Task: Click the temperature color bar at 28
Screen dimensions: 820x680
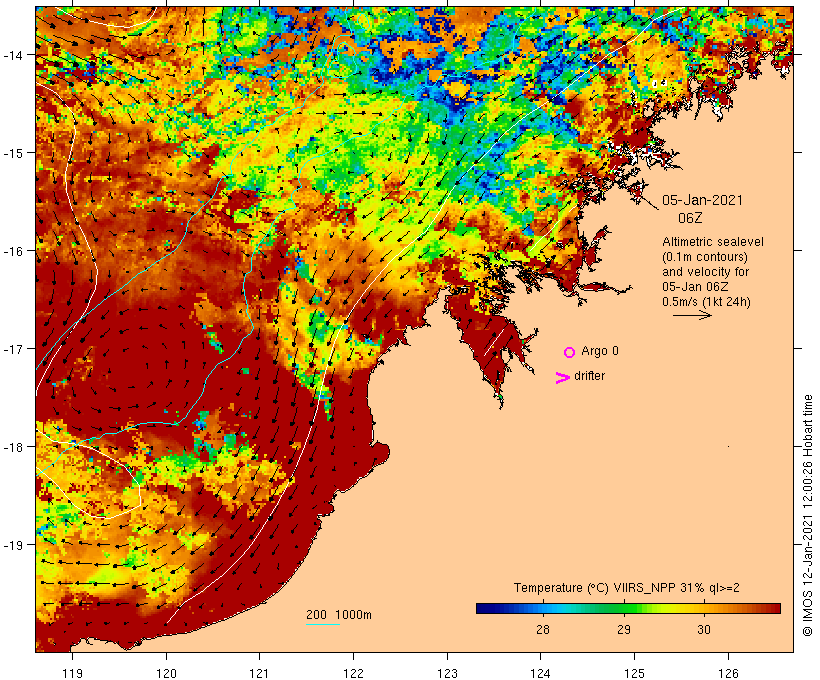Action: pos(543,608)
